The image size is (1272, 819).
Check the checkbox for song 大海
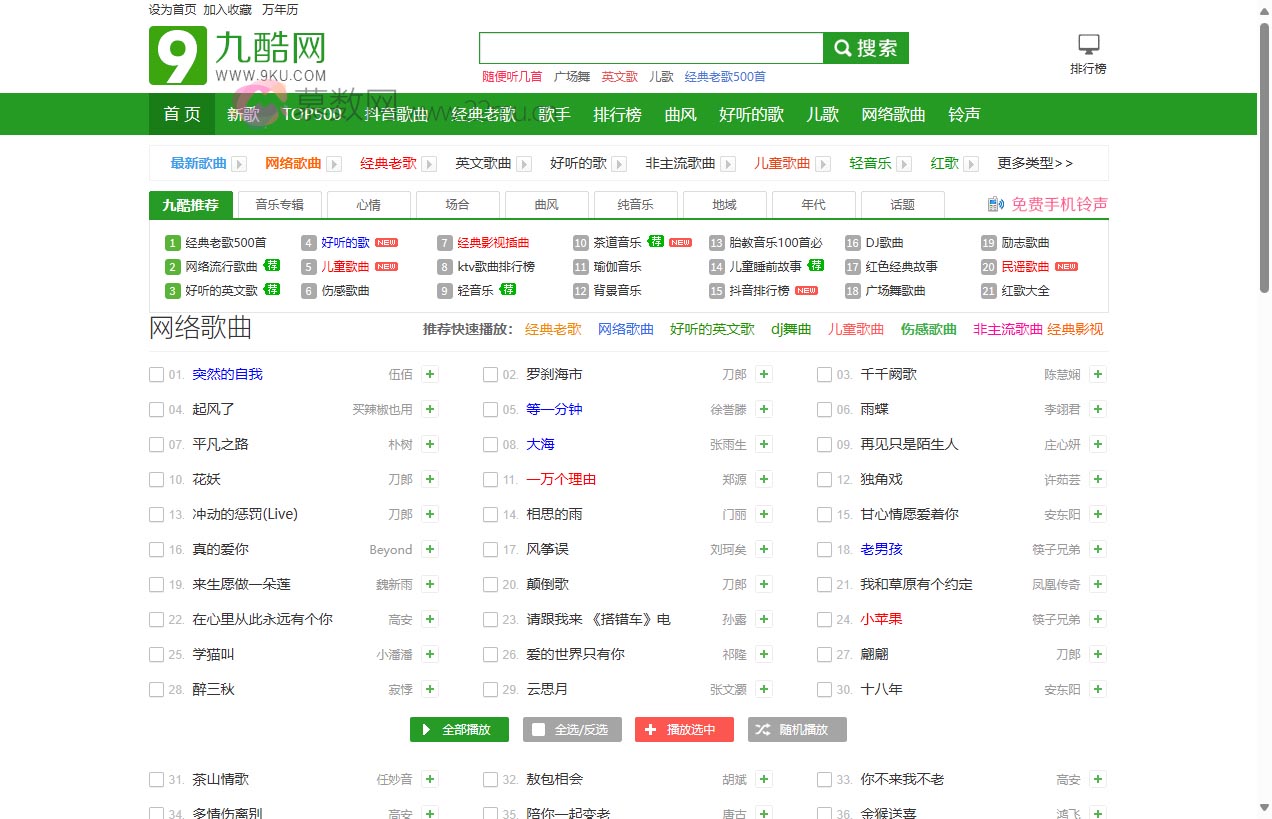490,444
